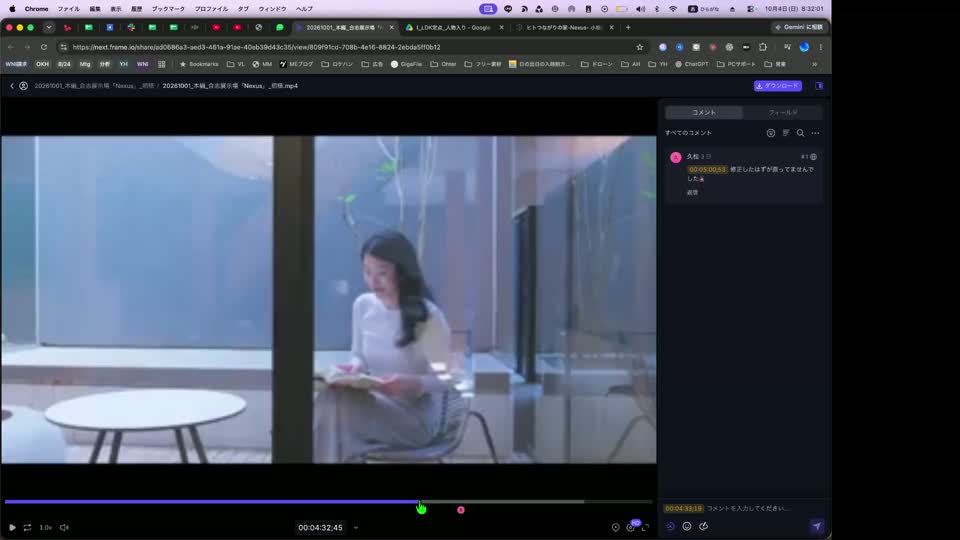The height and width of the screenshot is (540, 960).
Task: Toggle the comment time range icon
Action: point(670,526)
